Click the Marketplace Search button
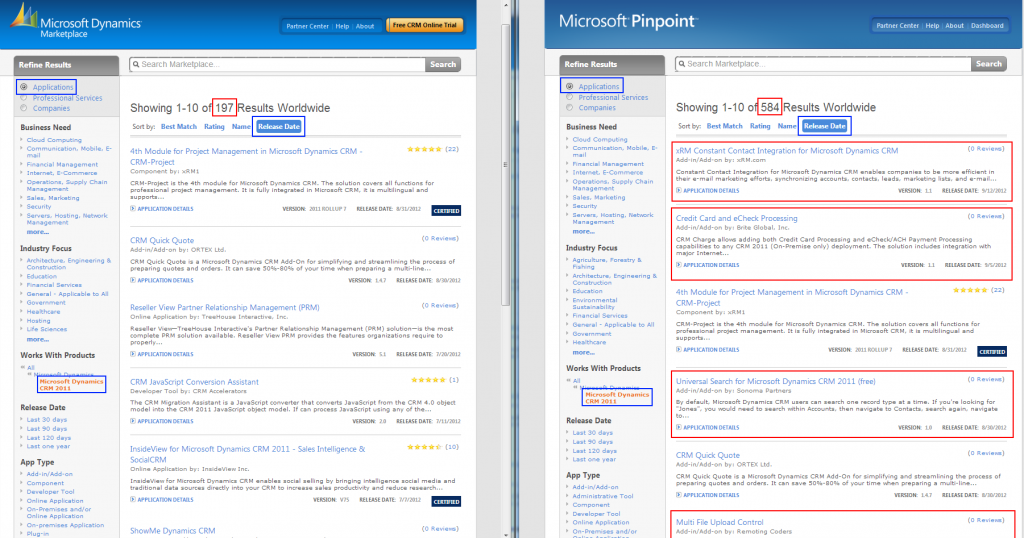Viewport: 1024px width, 538px height. pyautogui.click(x=443, y=65)
